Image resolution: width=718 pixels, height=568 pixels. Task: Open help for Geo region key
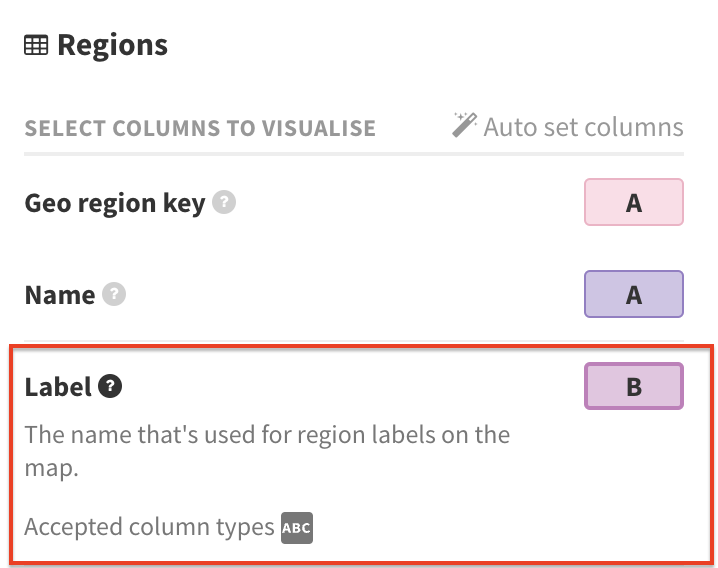click(x=226, y=204)
